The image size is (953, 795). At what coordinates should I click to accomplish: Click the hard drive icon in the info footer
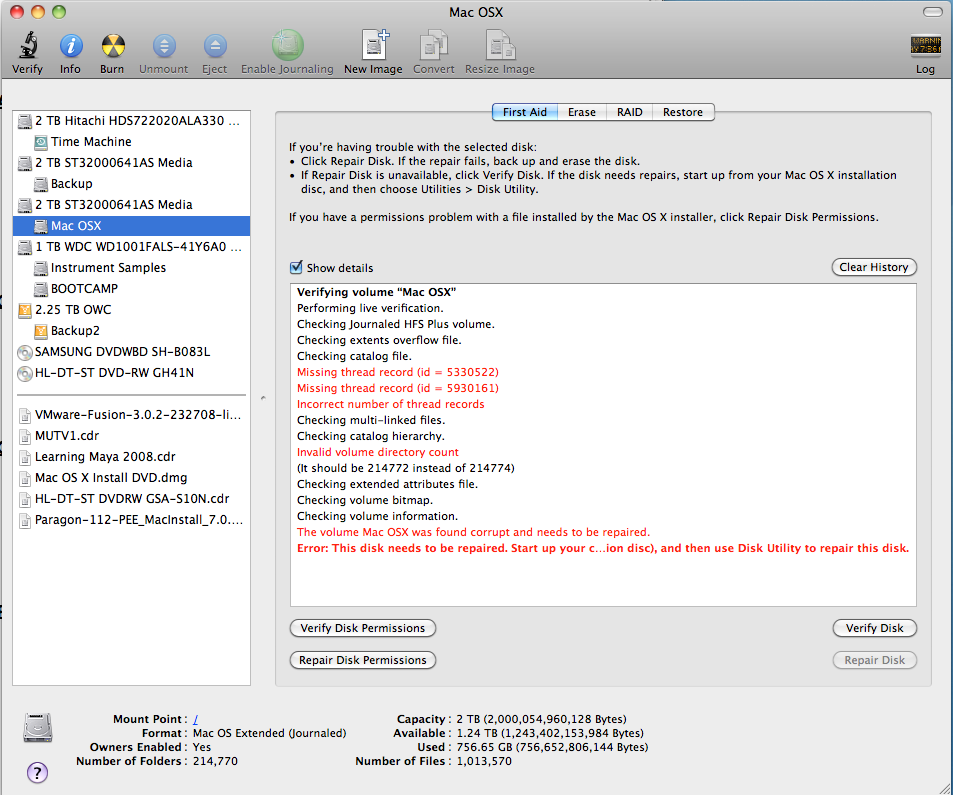38,728
